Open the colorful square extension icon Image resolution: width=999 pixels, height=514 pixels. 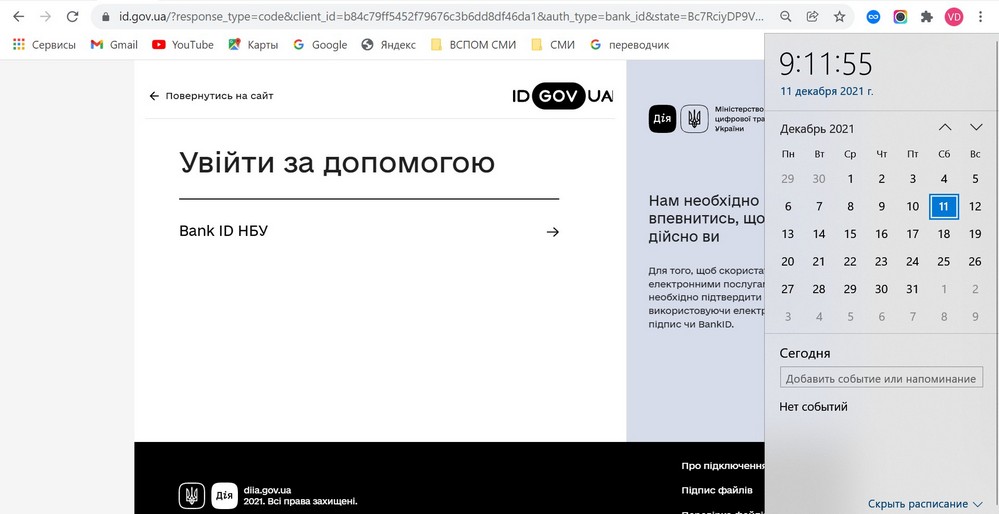[900, 17]
